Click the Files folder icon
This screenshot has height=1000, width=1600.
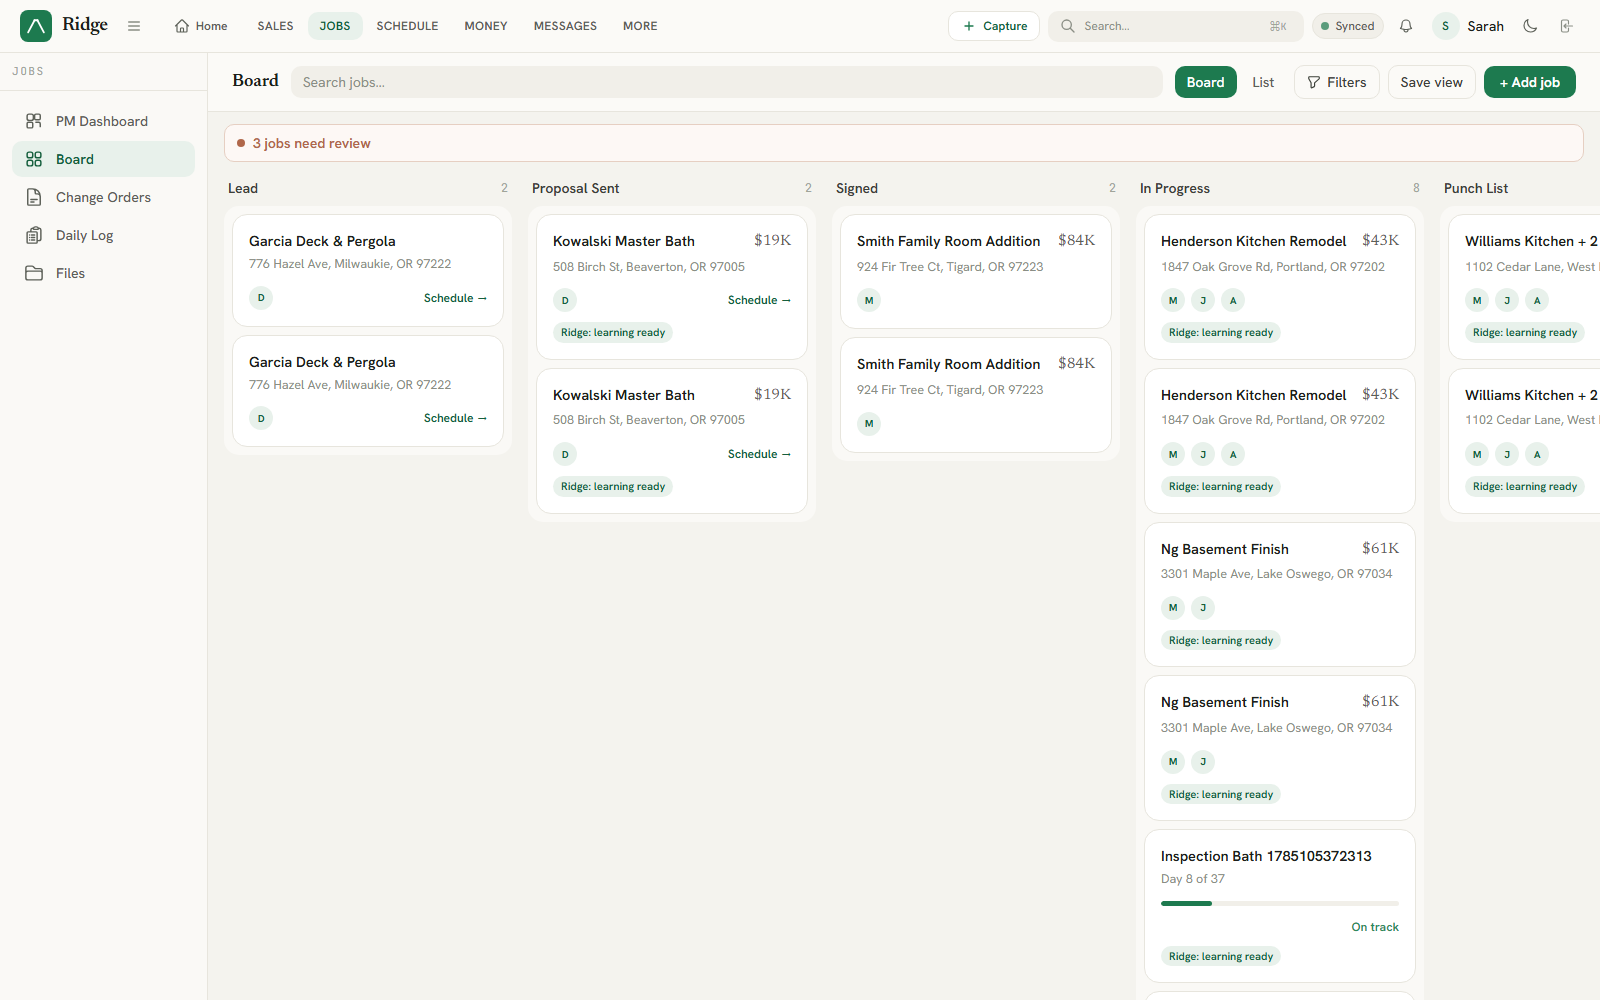[34, 273]
